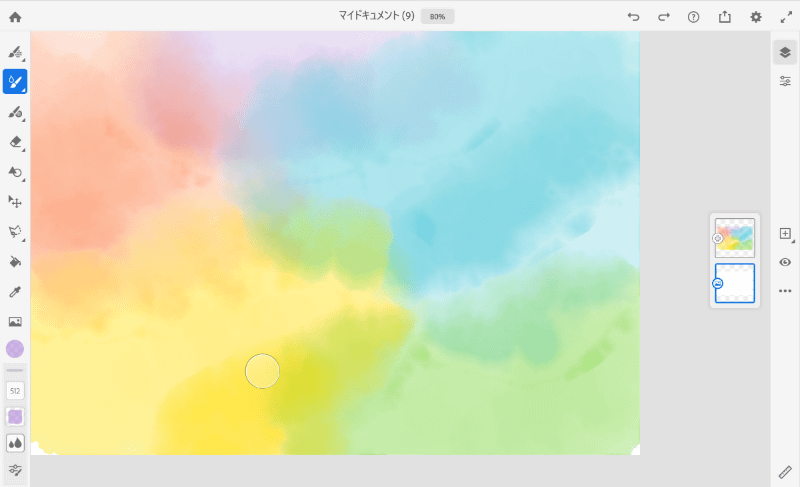Image resolution: width=800 pixels, height=487 pixels.
Task: Go to the Home screen
Action: coord(15,17)
